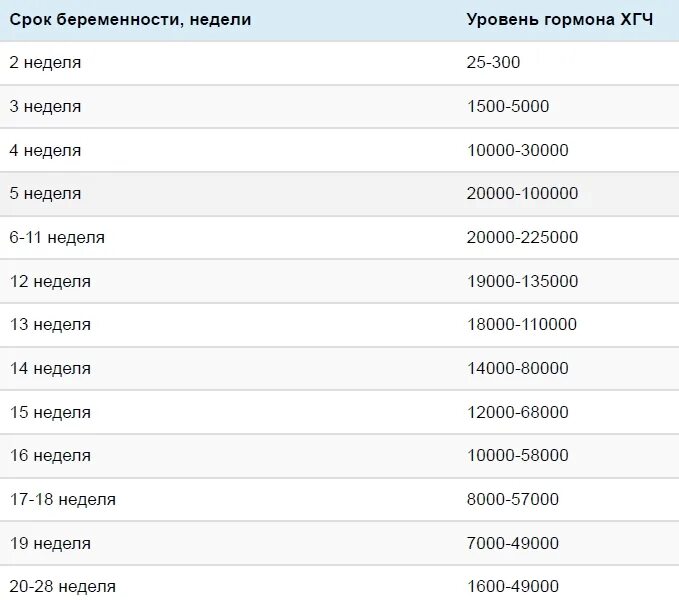This screenshot has width=679, height=600.
Task: Select the '2 неделя' row label
Action: [45, 63]
